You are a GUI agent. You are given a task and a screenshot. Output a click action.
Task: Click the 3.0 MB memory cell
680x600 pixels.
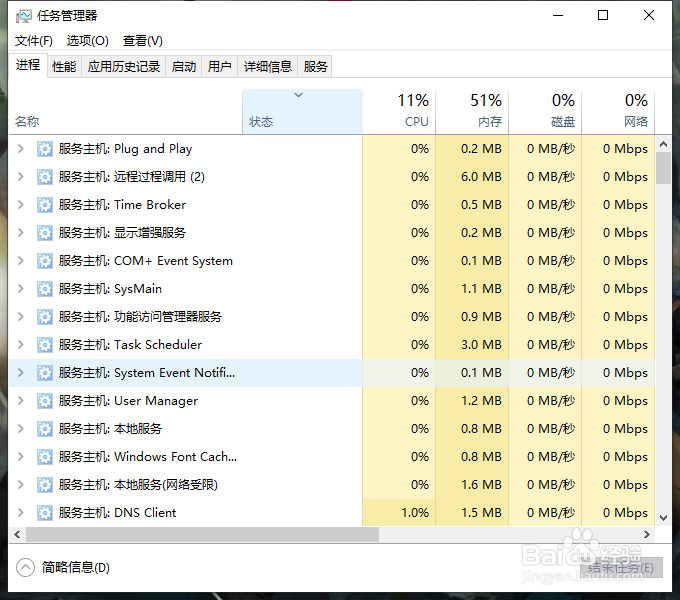pyautogui.click(x=472, y=345)
